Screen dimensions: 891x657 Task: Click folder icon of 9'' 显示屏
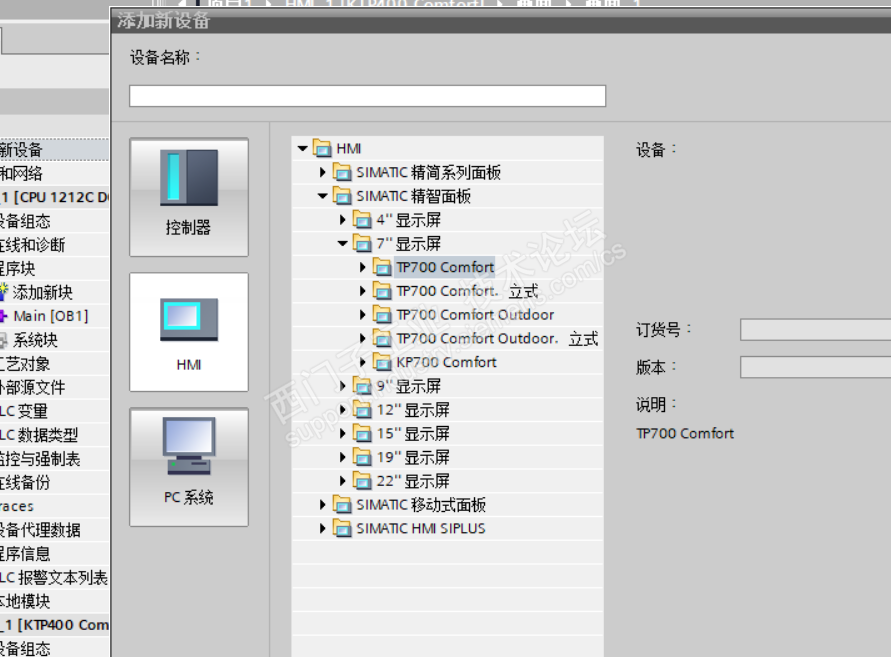pyautogui.click(x=362, y=386)
